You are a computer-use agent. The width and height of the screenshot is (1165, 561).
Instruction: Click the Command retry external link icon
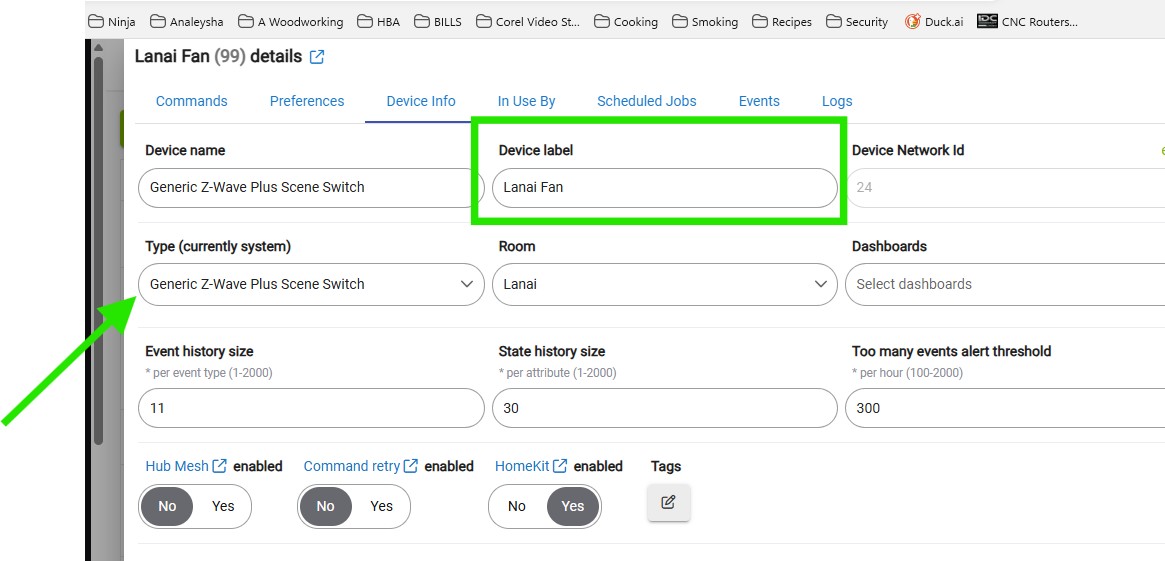coord(411,466)
